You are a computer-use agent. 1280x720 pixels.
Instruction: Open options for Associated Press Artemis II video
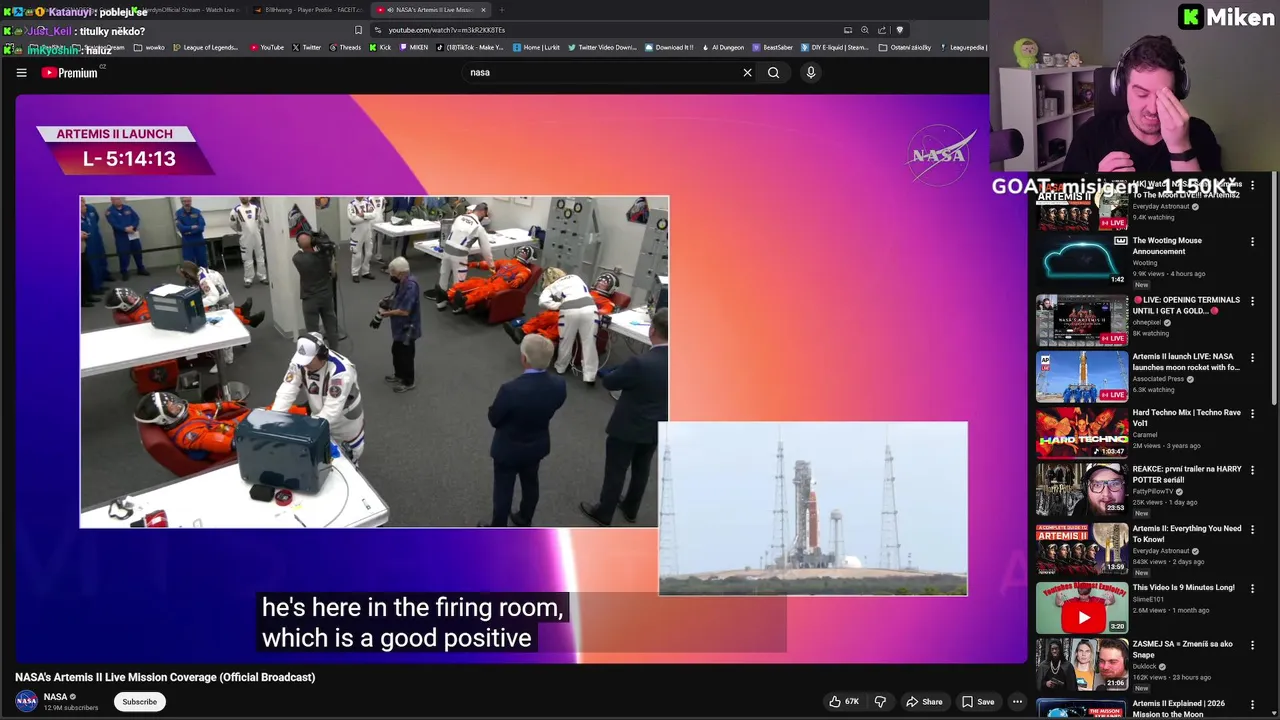pos(1252,357)
